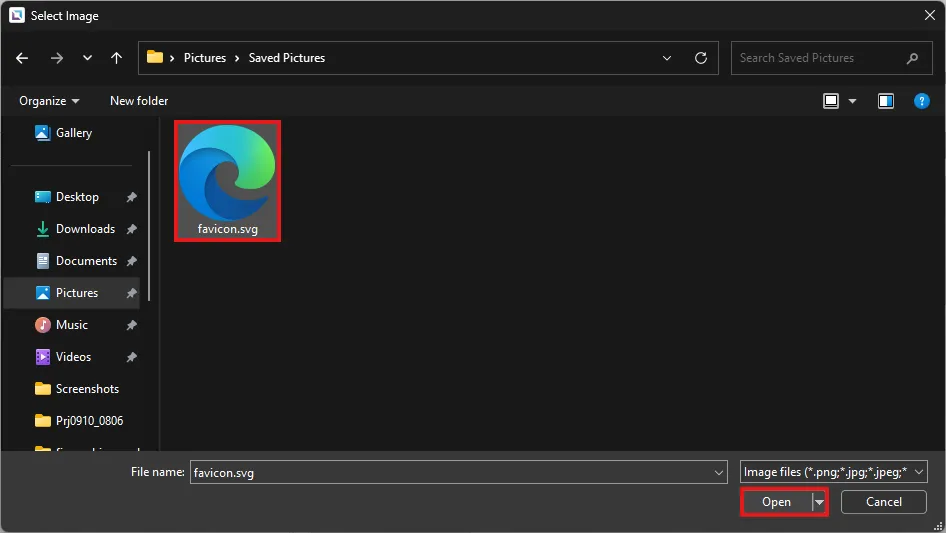946x533 pixels.
Task: Select the favicon.svg thumbnail
Action: click(x=227, y=174)
